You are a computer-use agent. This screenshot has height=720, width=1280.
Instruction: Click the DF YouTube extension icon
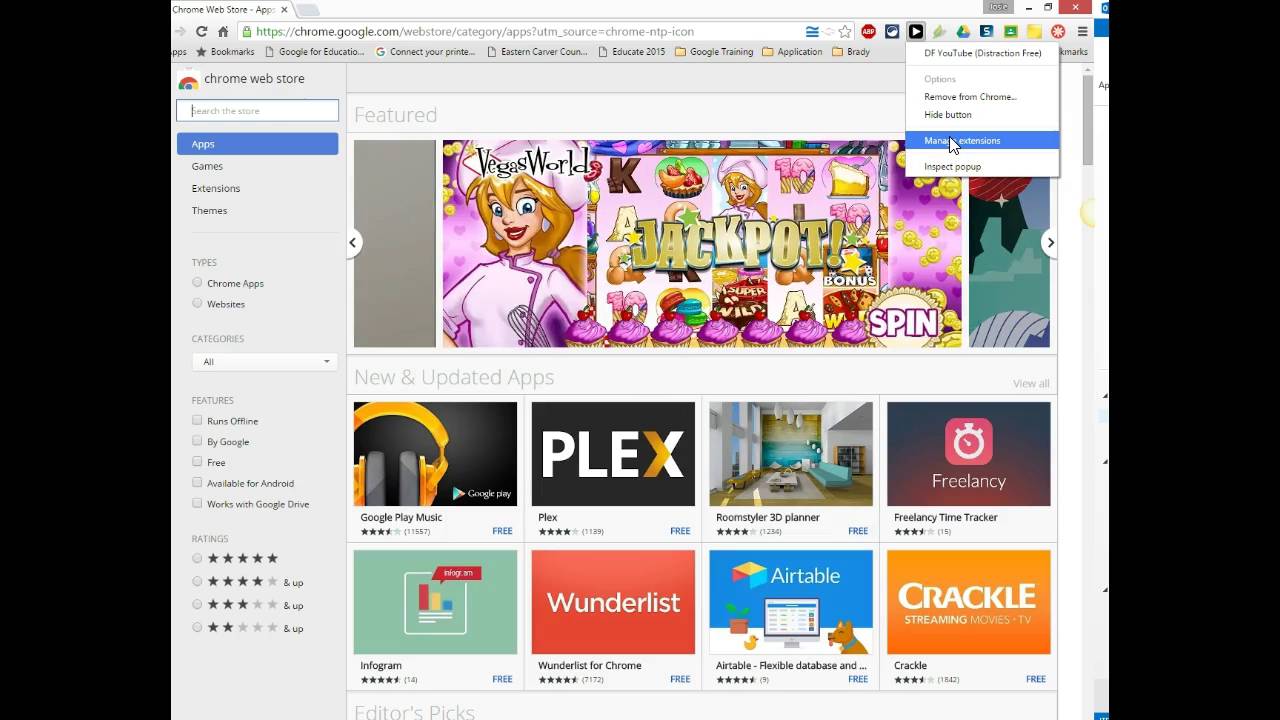(x=915, y=31)
